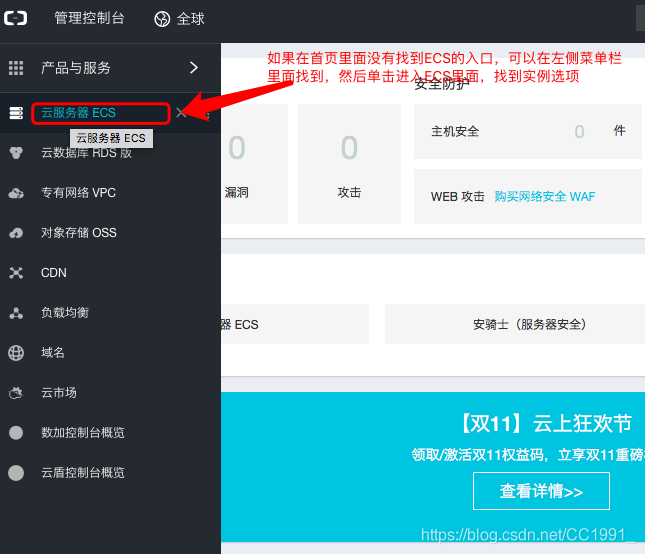Click the 漏洞 count card
Image resolution: width=645 pixels, height=554 pixels.
click(254, 164)
